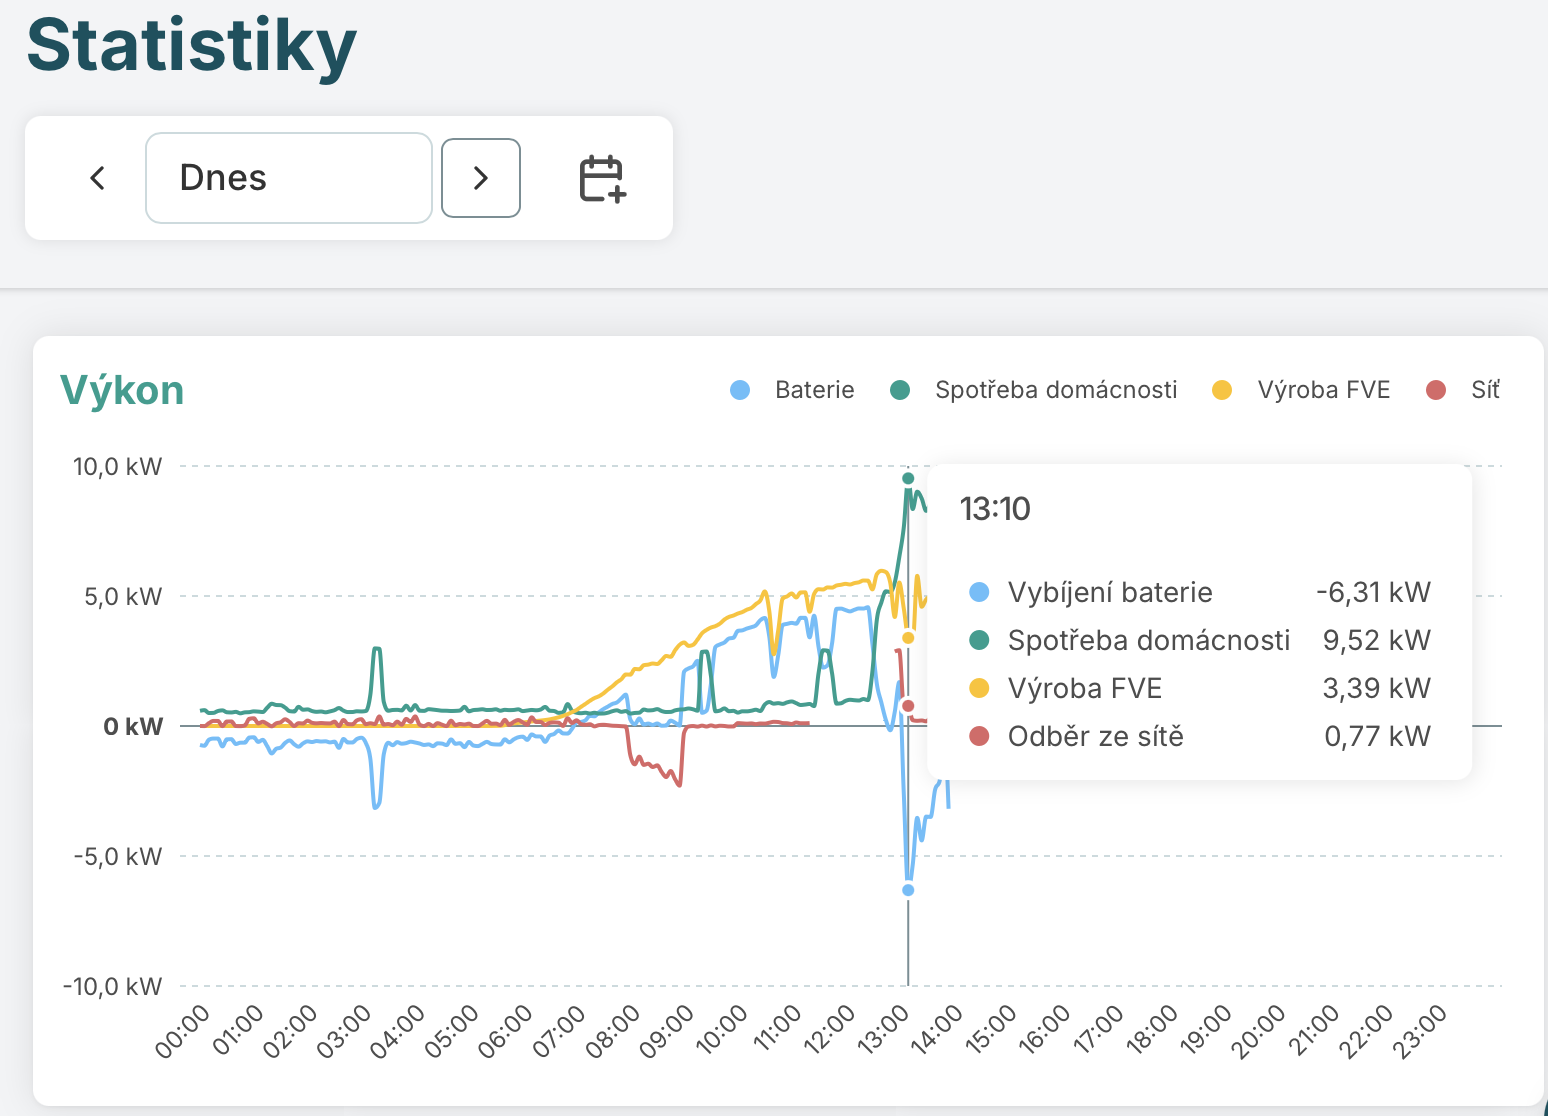Click the red Síť legend dot

pos(1436,390)
